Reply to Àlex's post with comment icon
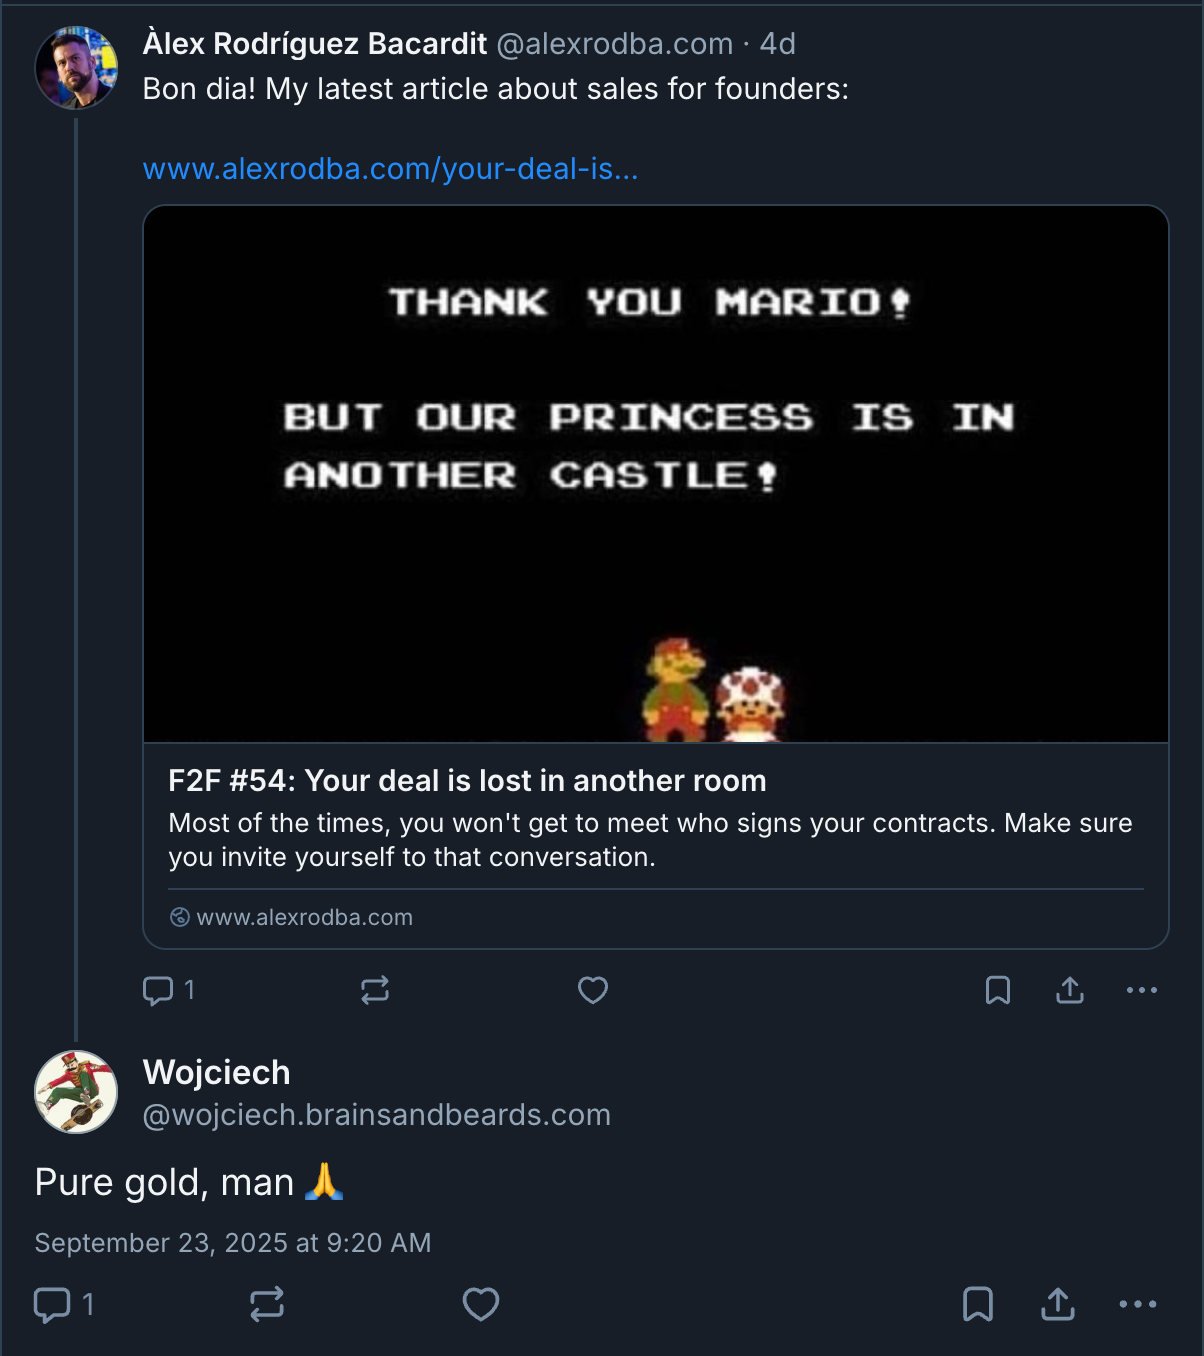 click(158, 990)
